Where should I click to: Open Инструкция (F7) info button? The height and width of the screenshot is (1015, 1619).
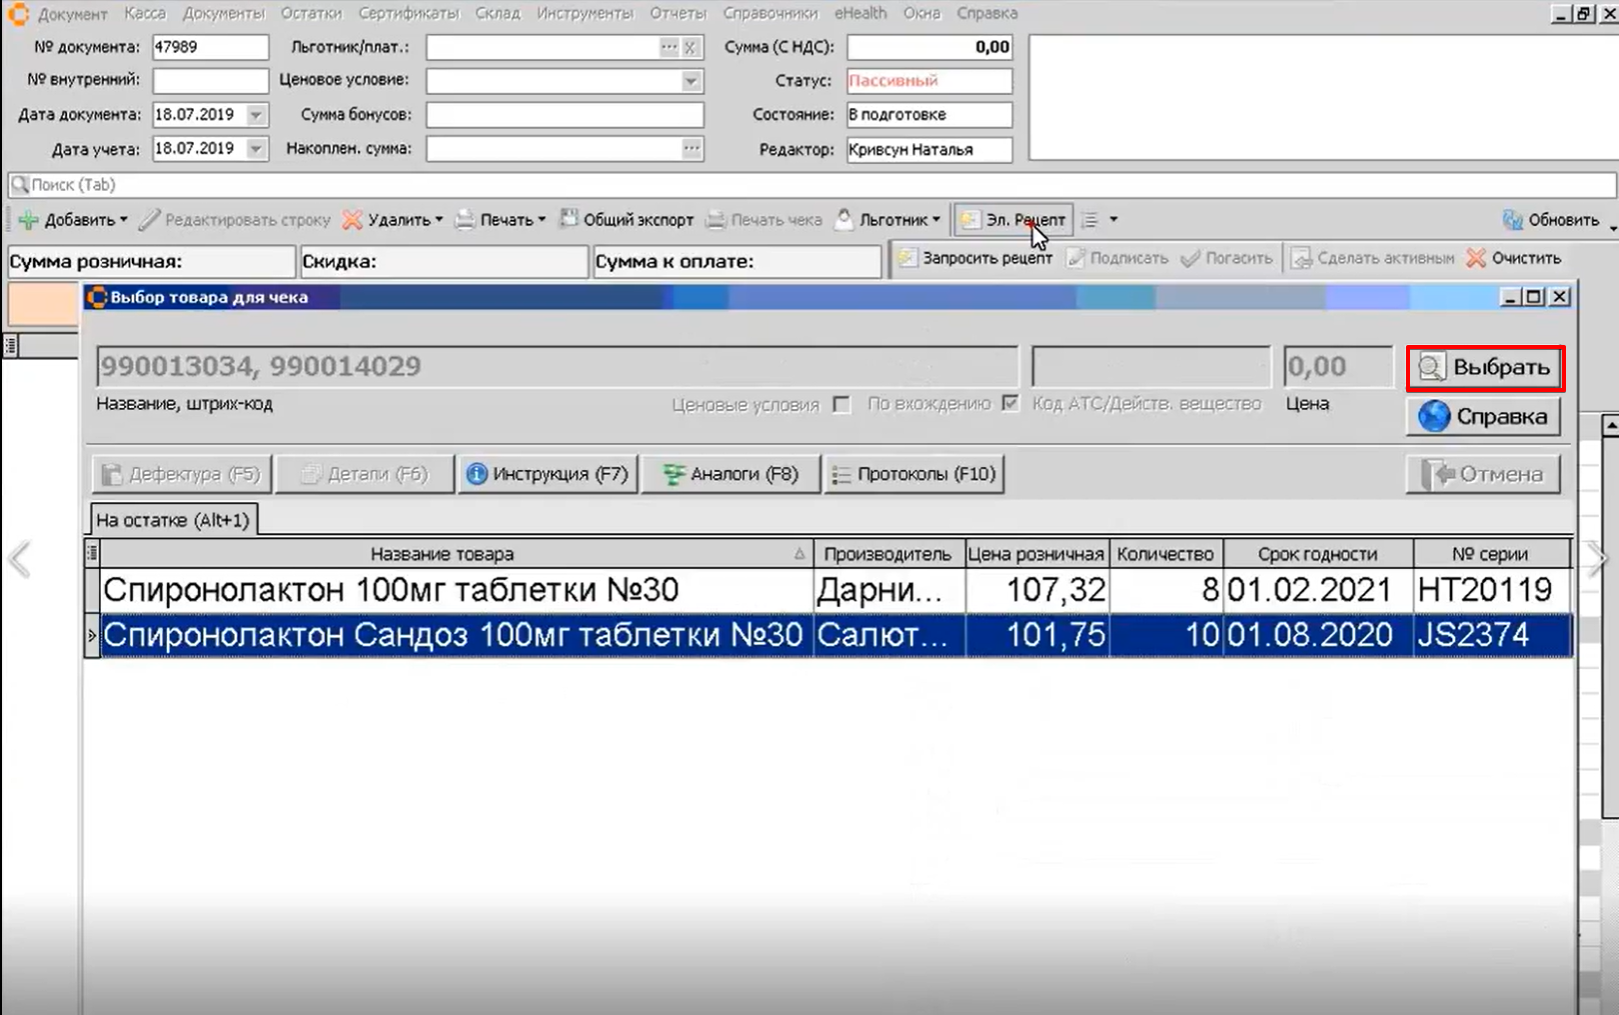coord(547,474)
